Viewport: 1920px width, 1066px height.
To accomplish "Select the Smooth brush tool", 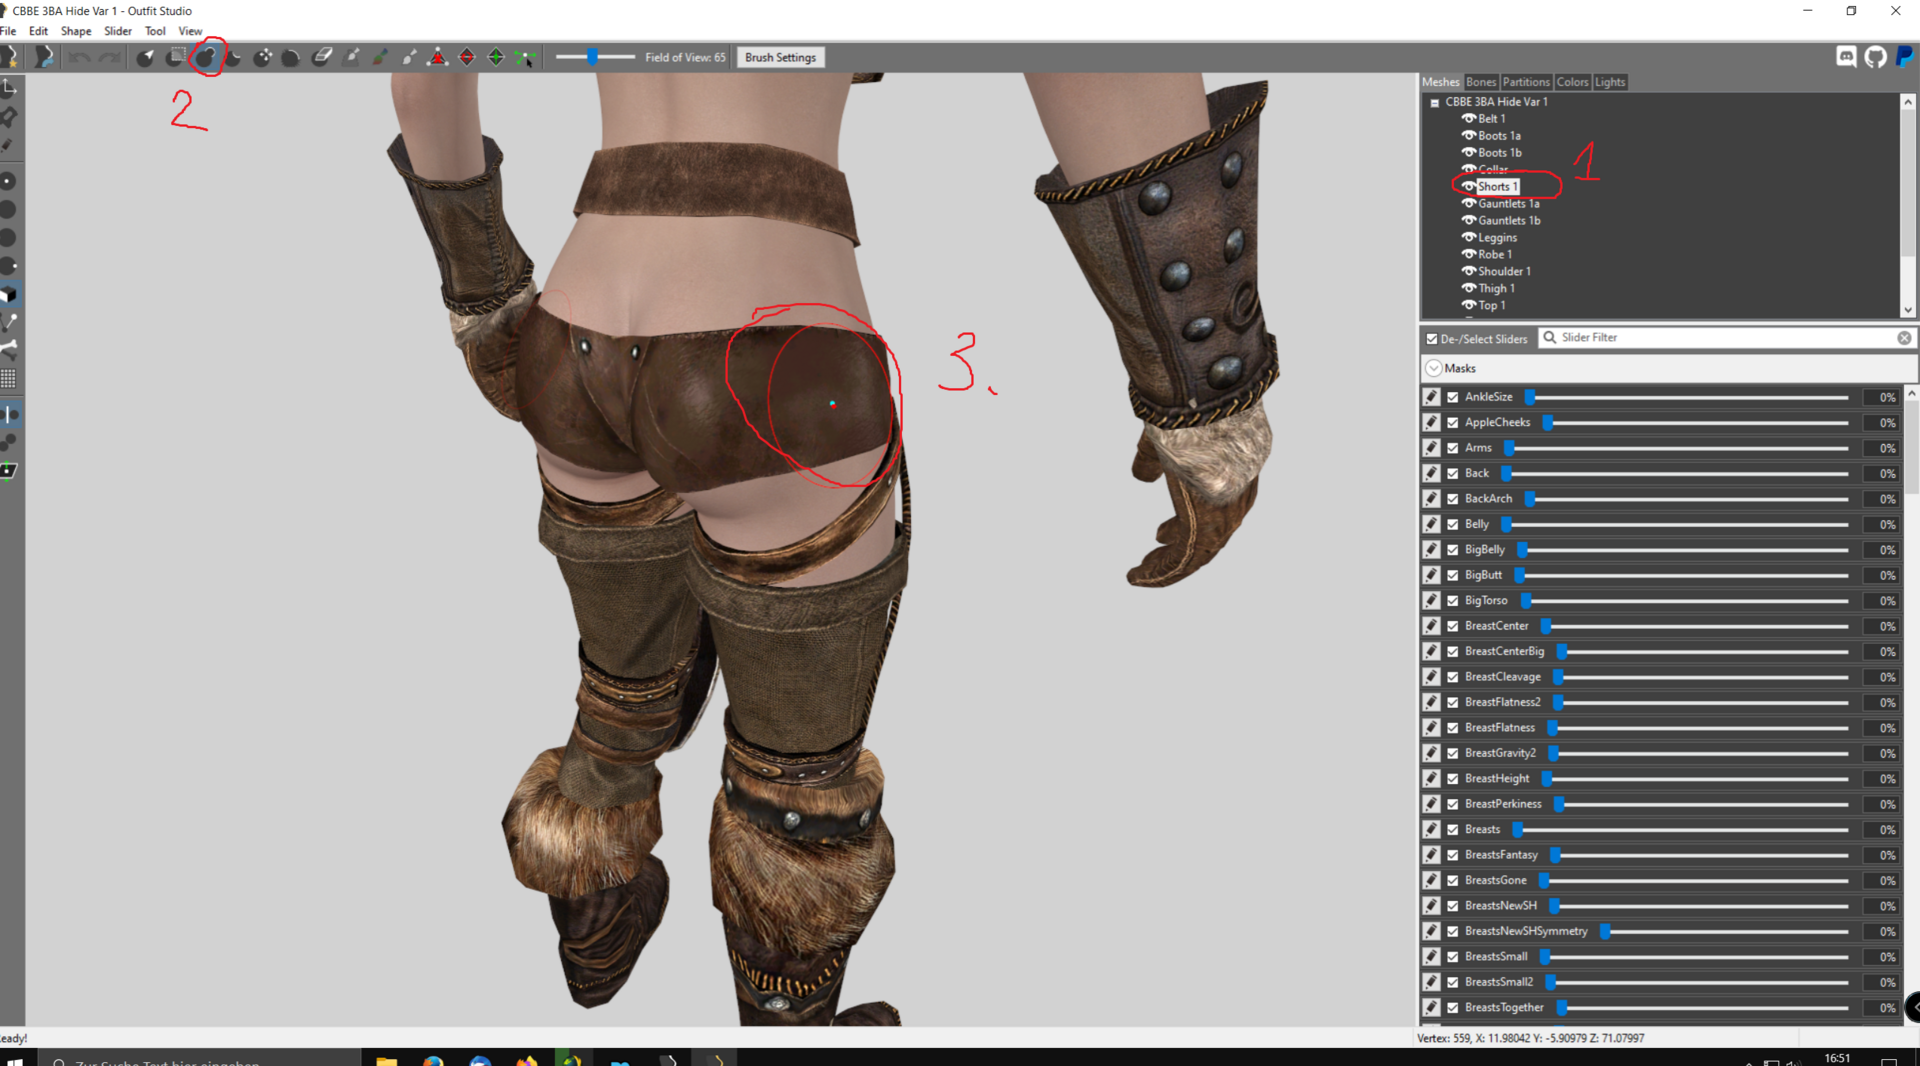I will (x=291, y=57).
